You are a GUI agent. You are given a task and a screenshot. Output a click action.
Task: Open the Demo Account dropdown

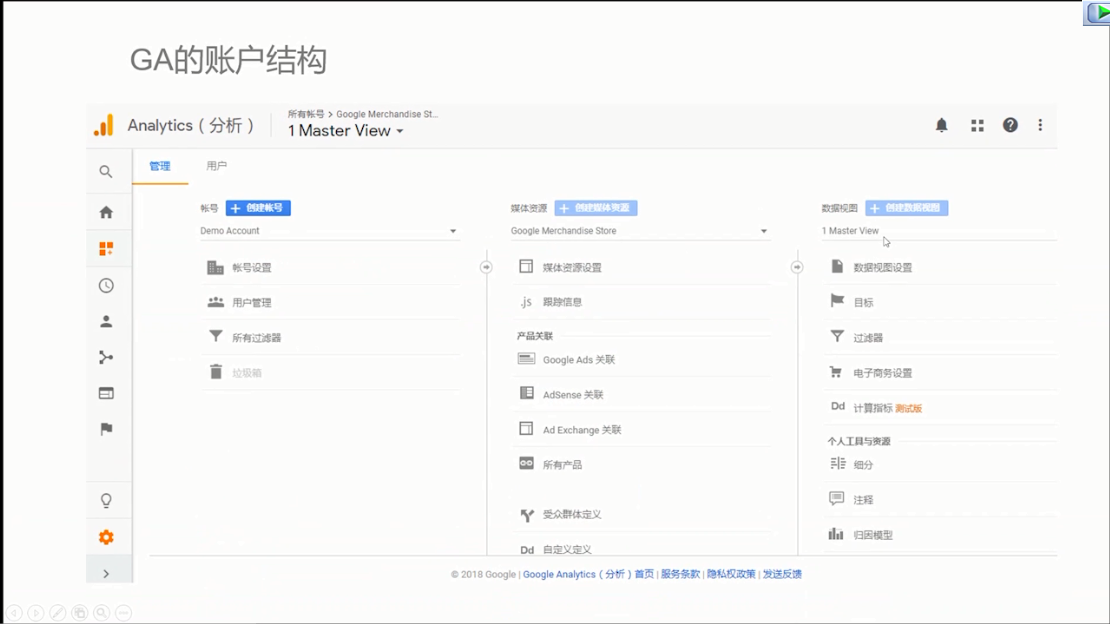(329, 231)
